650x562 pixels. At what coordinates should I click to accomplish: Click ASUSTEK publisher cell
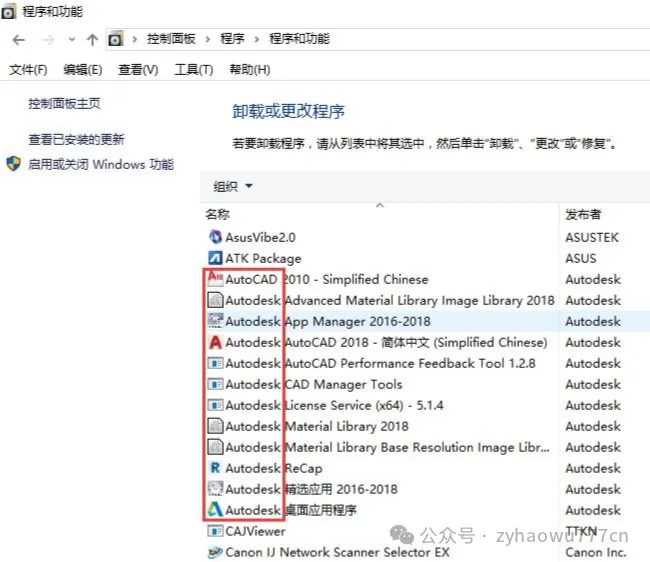pos(592,237)
